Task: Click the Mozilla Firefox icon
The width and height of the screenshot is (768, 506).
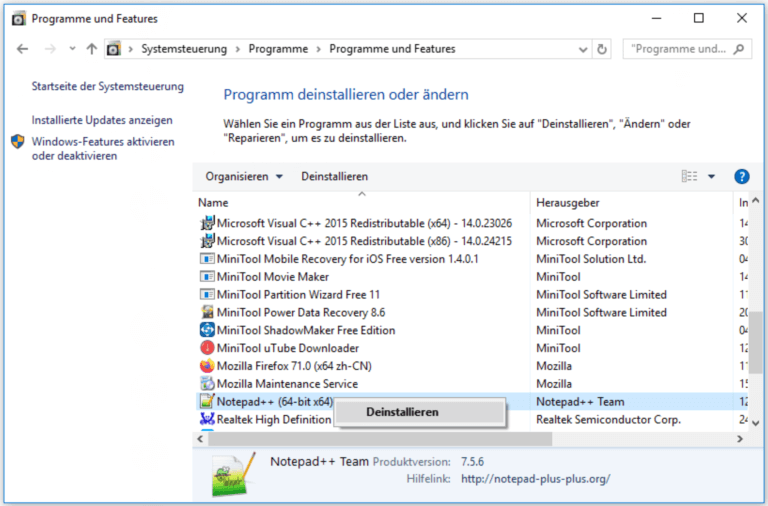Action: tap(207, 366)
